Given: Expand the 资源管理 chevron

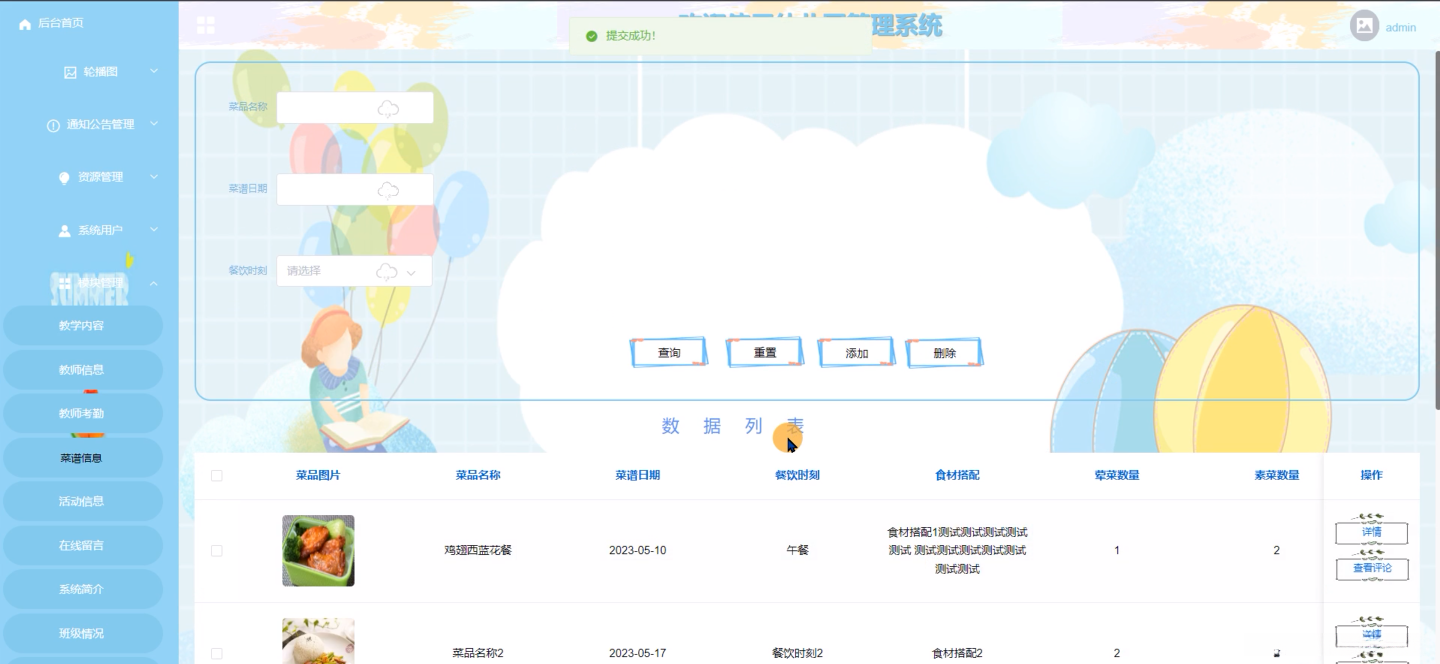Looking at the screenshot, I should pos(154,177).
